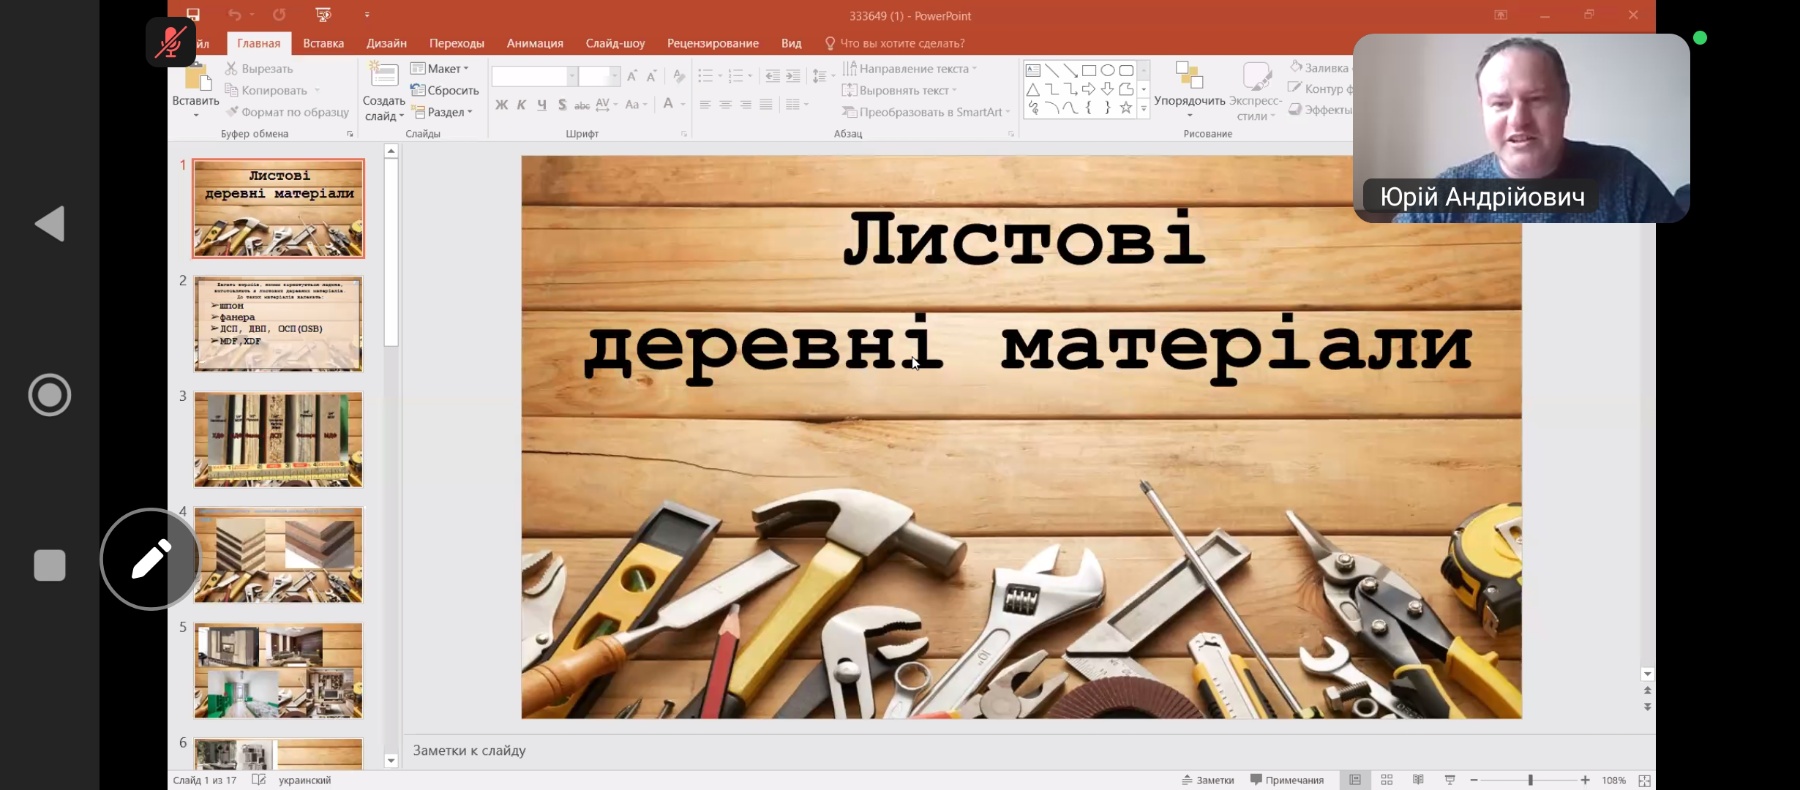Image resolution: width=1800 pixels, height=790 pixels.
Task: Click the center text alignment icon
Action: point(725,105)
